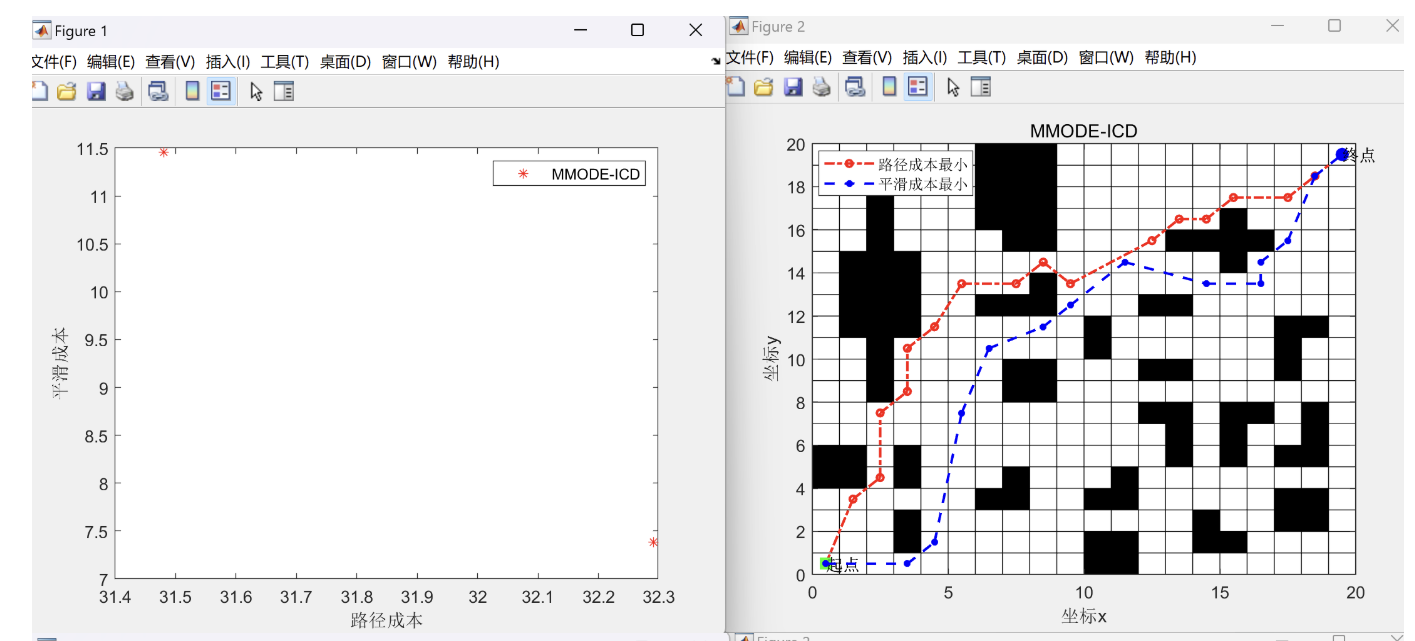This screenshot has width=1415, height=641.
Task: Click Open File icon in Figure 2 toolbar
Action: pos(763,86)
